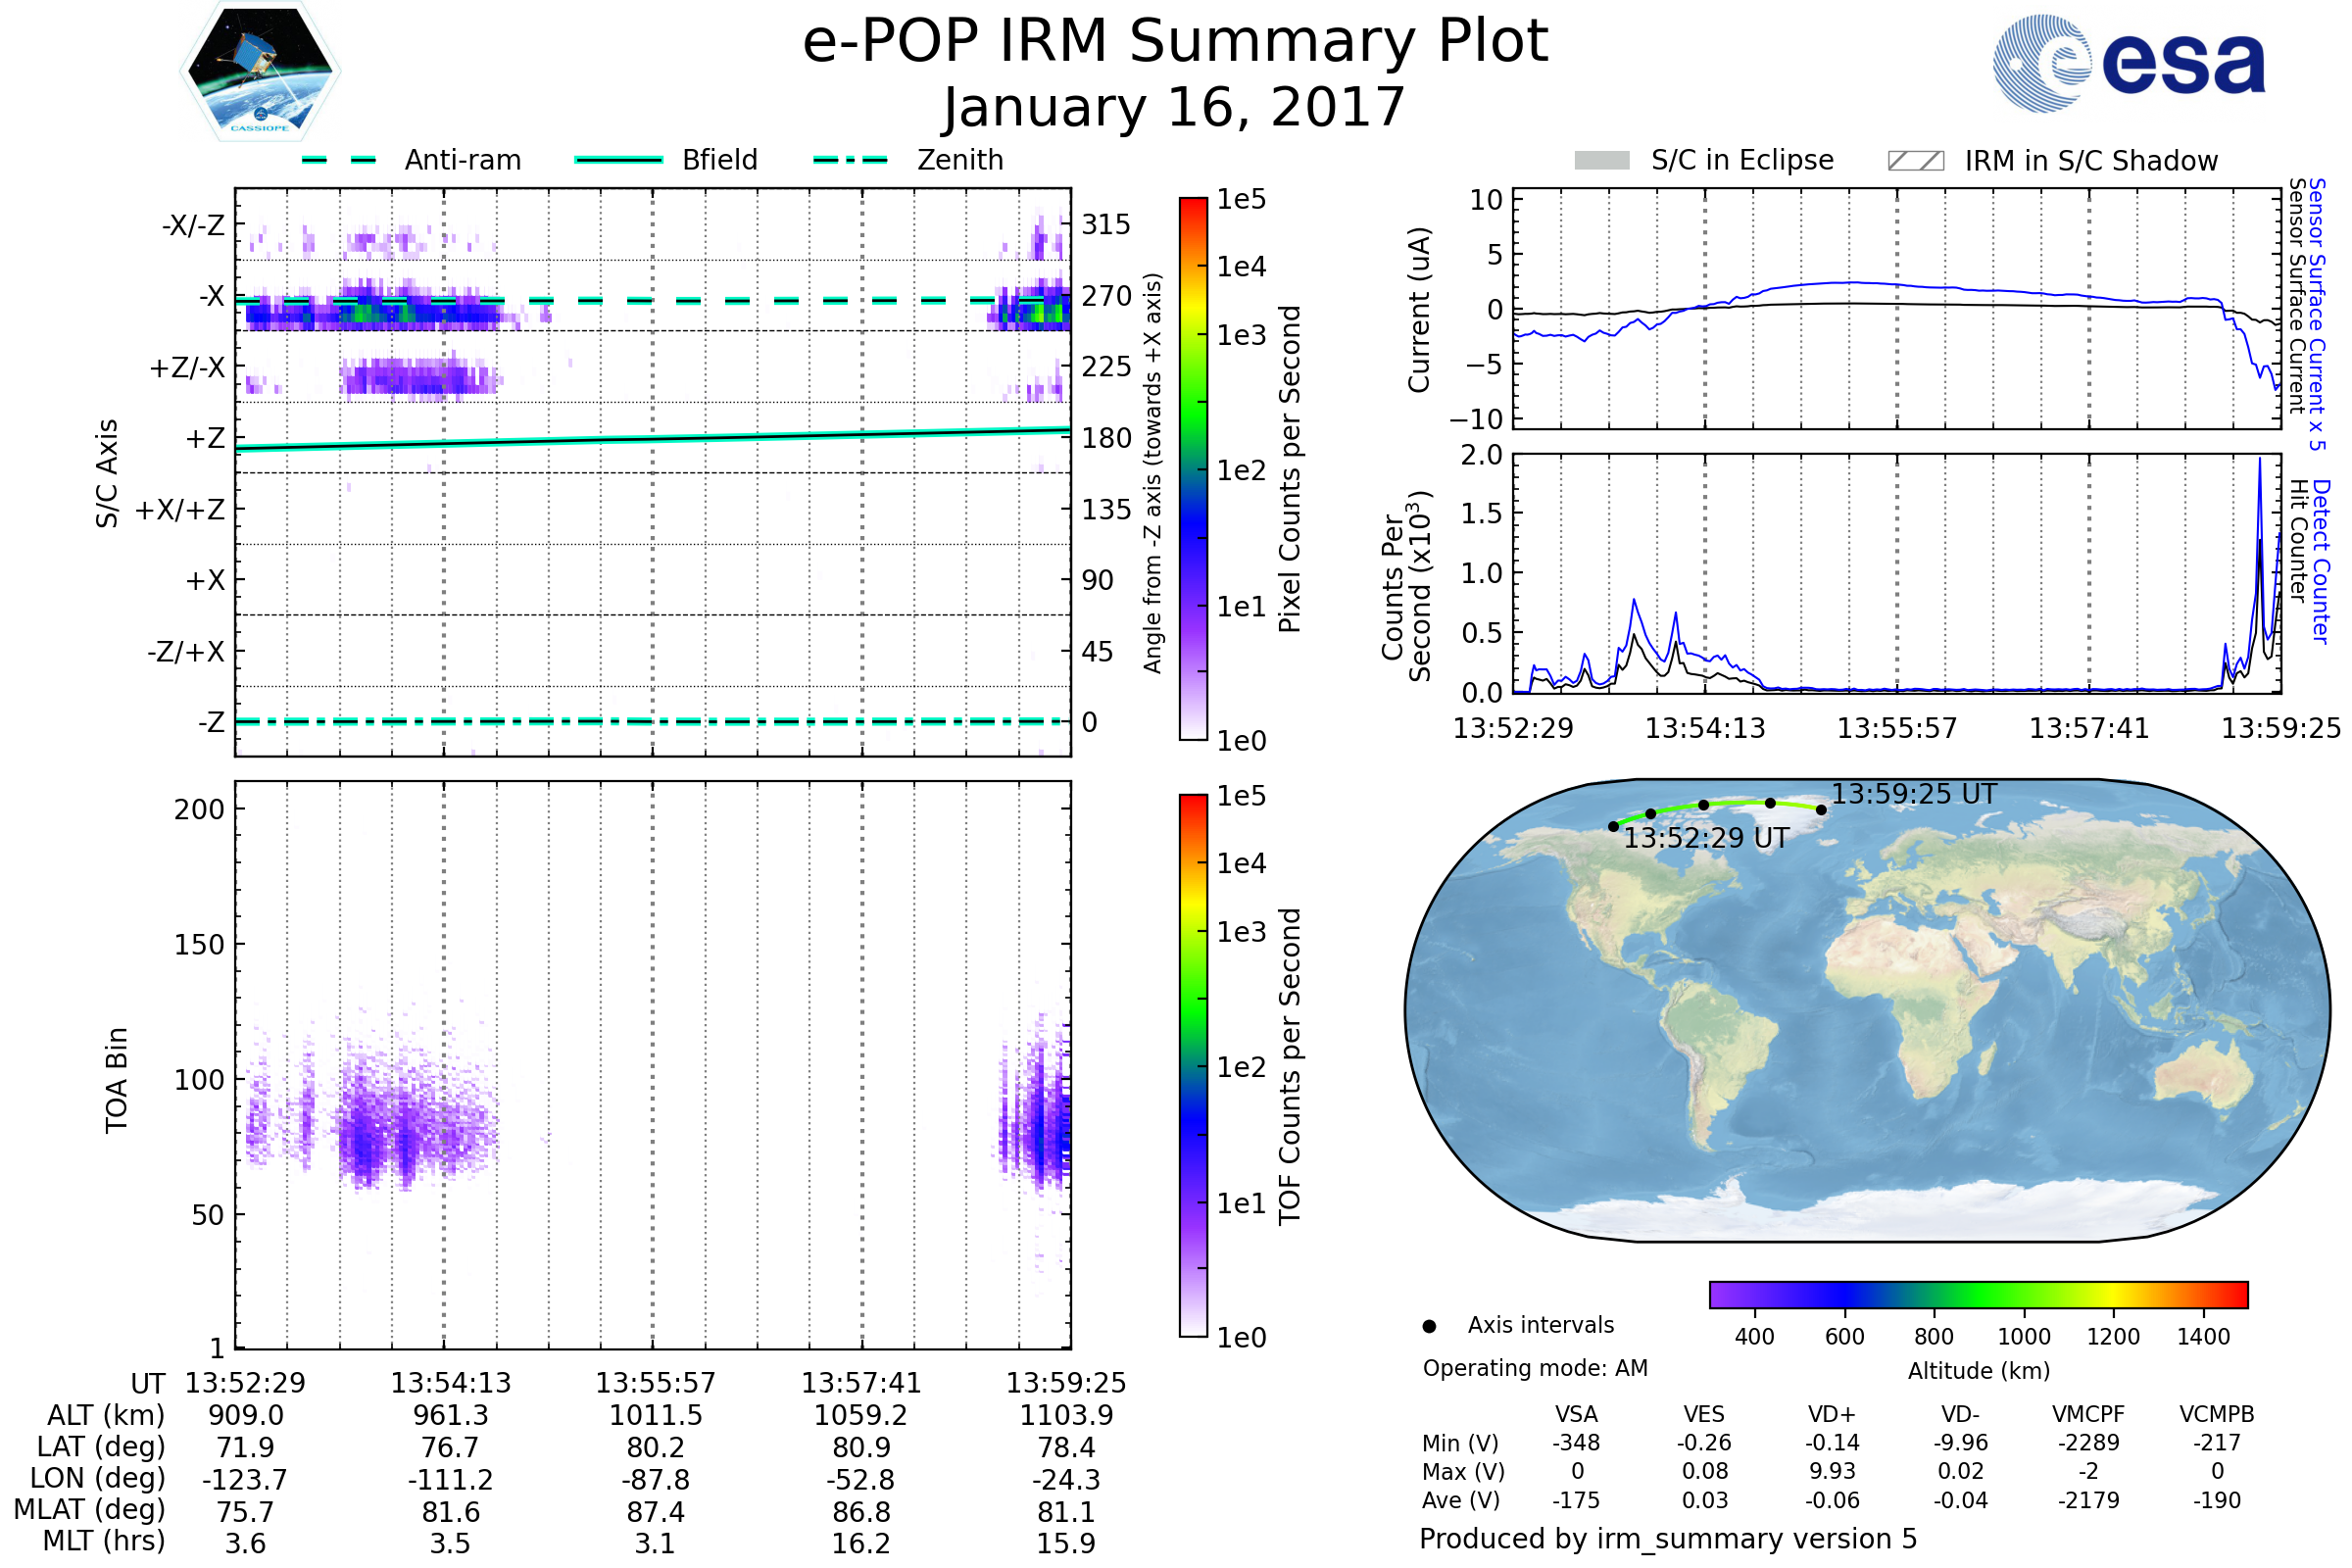Click the e-POP IRM Summary Plot title

tap(1175, 42)
